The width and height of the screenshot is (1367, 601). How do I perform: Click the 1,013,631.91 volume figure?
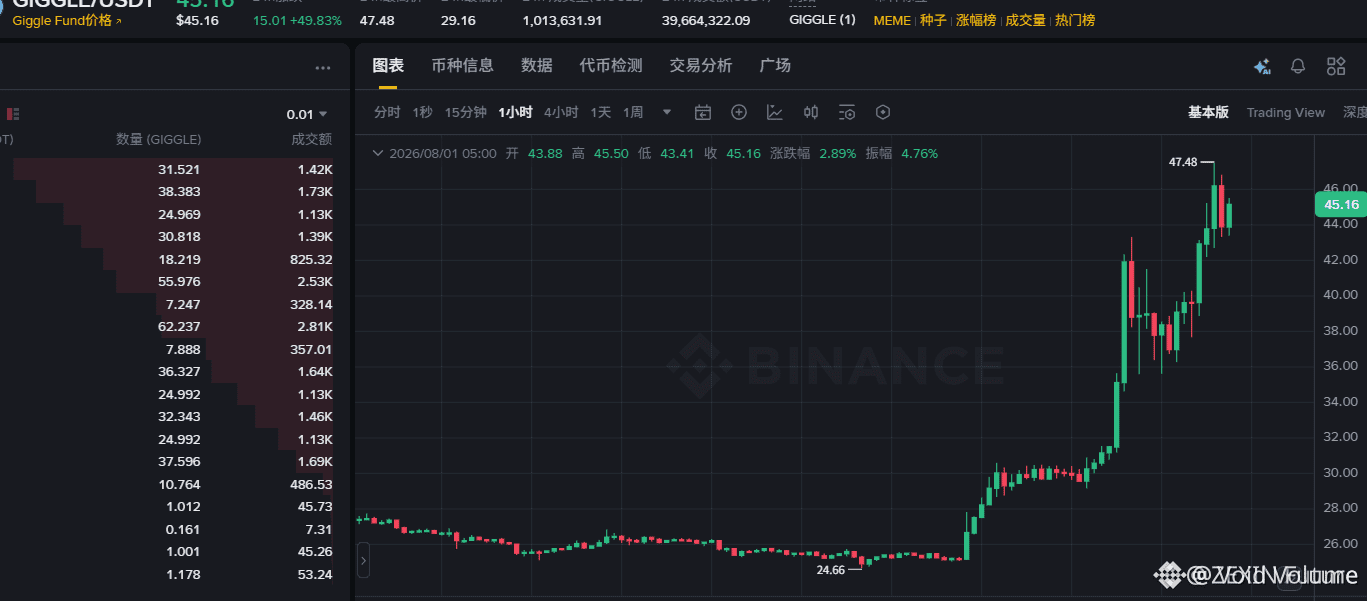562,20
